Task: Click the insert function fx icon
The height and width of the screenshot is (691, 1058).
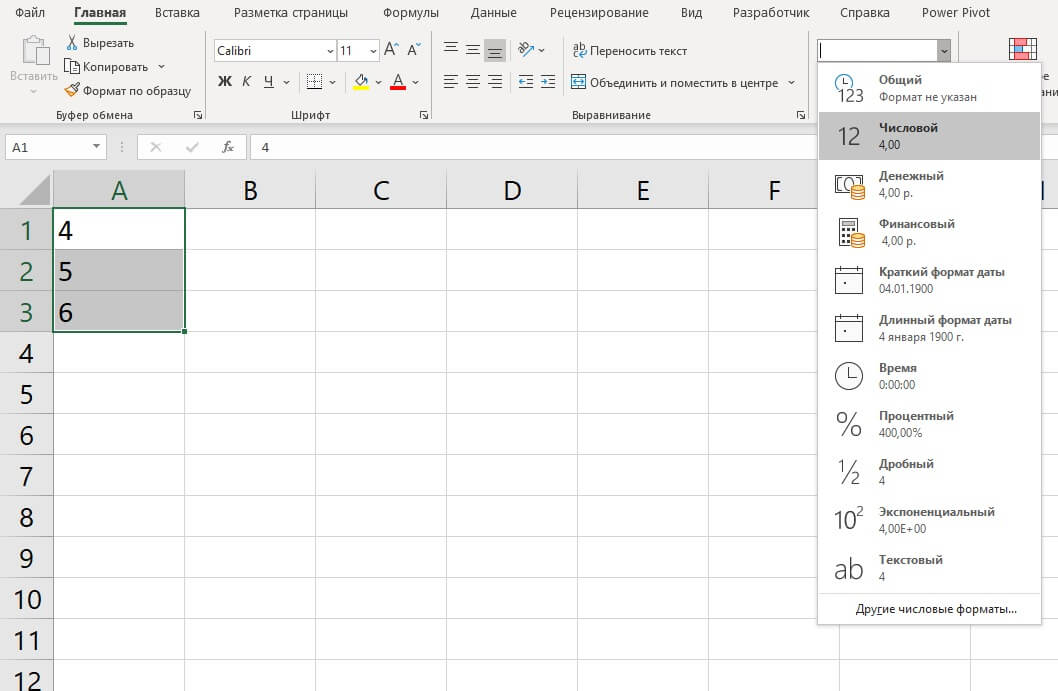Action: [228, 147]
